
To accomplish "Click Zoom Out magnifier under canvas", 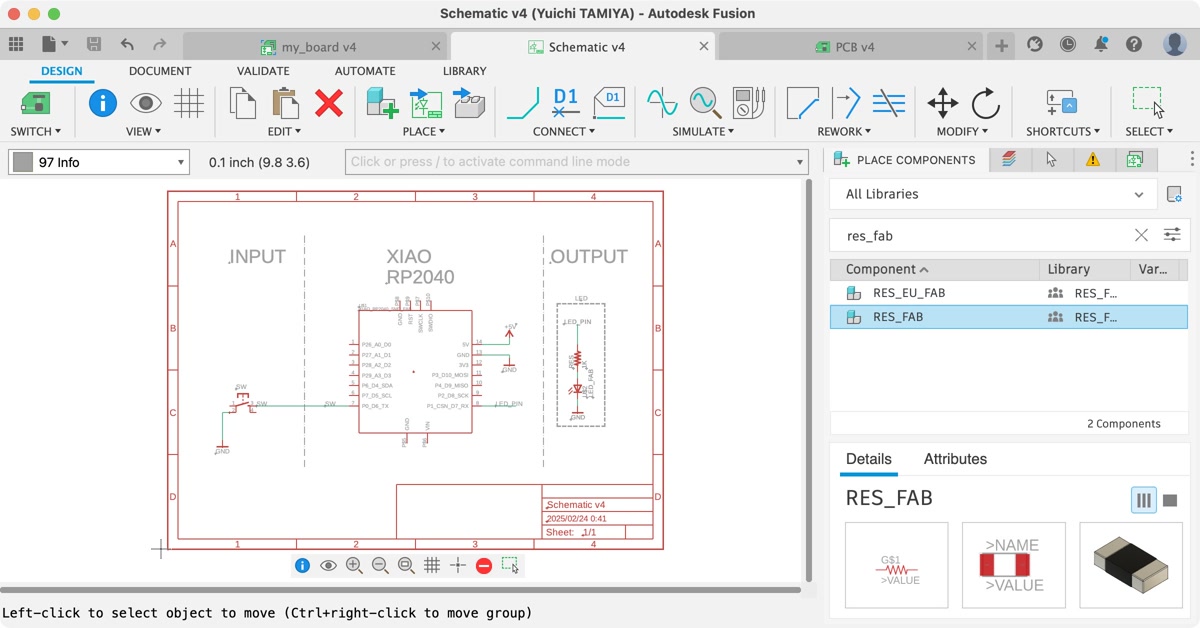I will coord(380,565).
